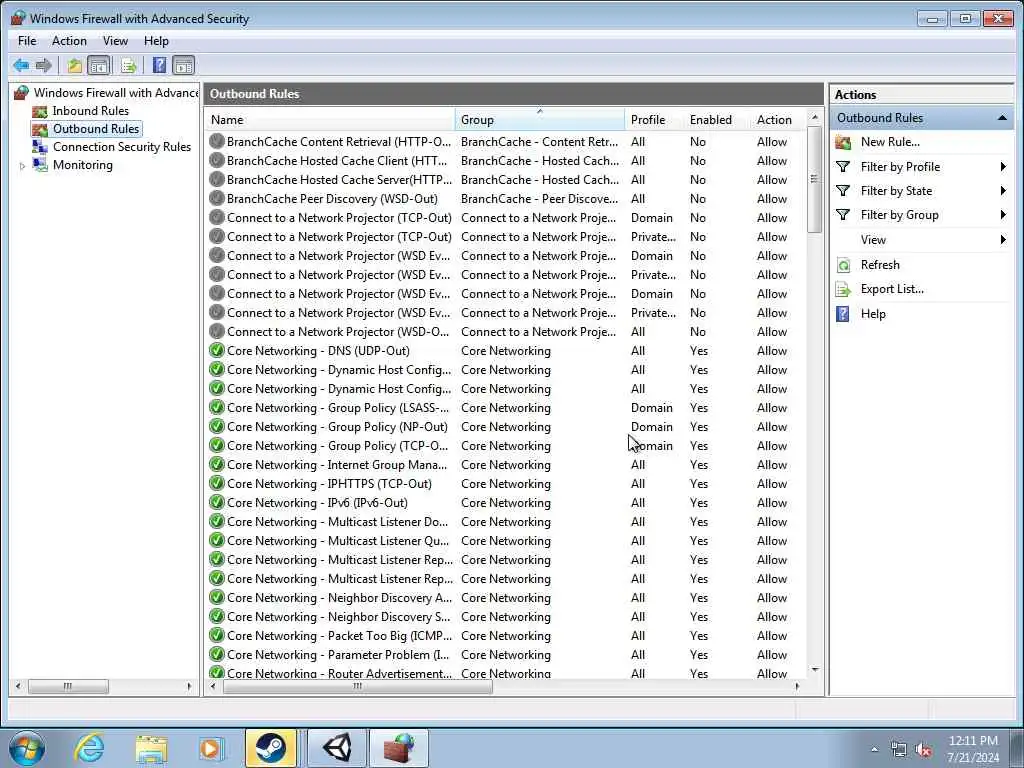
Task: Click the green icon of Core Networking IPHTTPS rule
Action: 217,483
